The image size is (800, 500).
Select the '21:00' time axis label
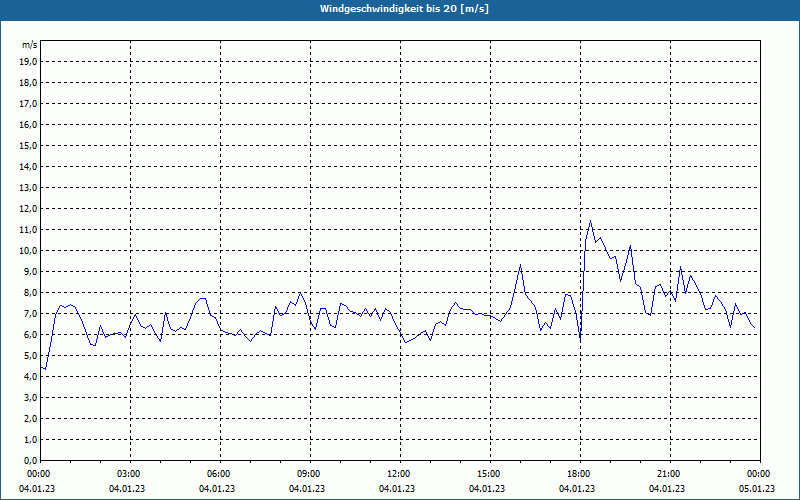(x=669, y=474)
